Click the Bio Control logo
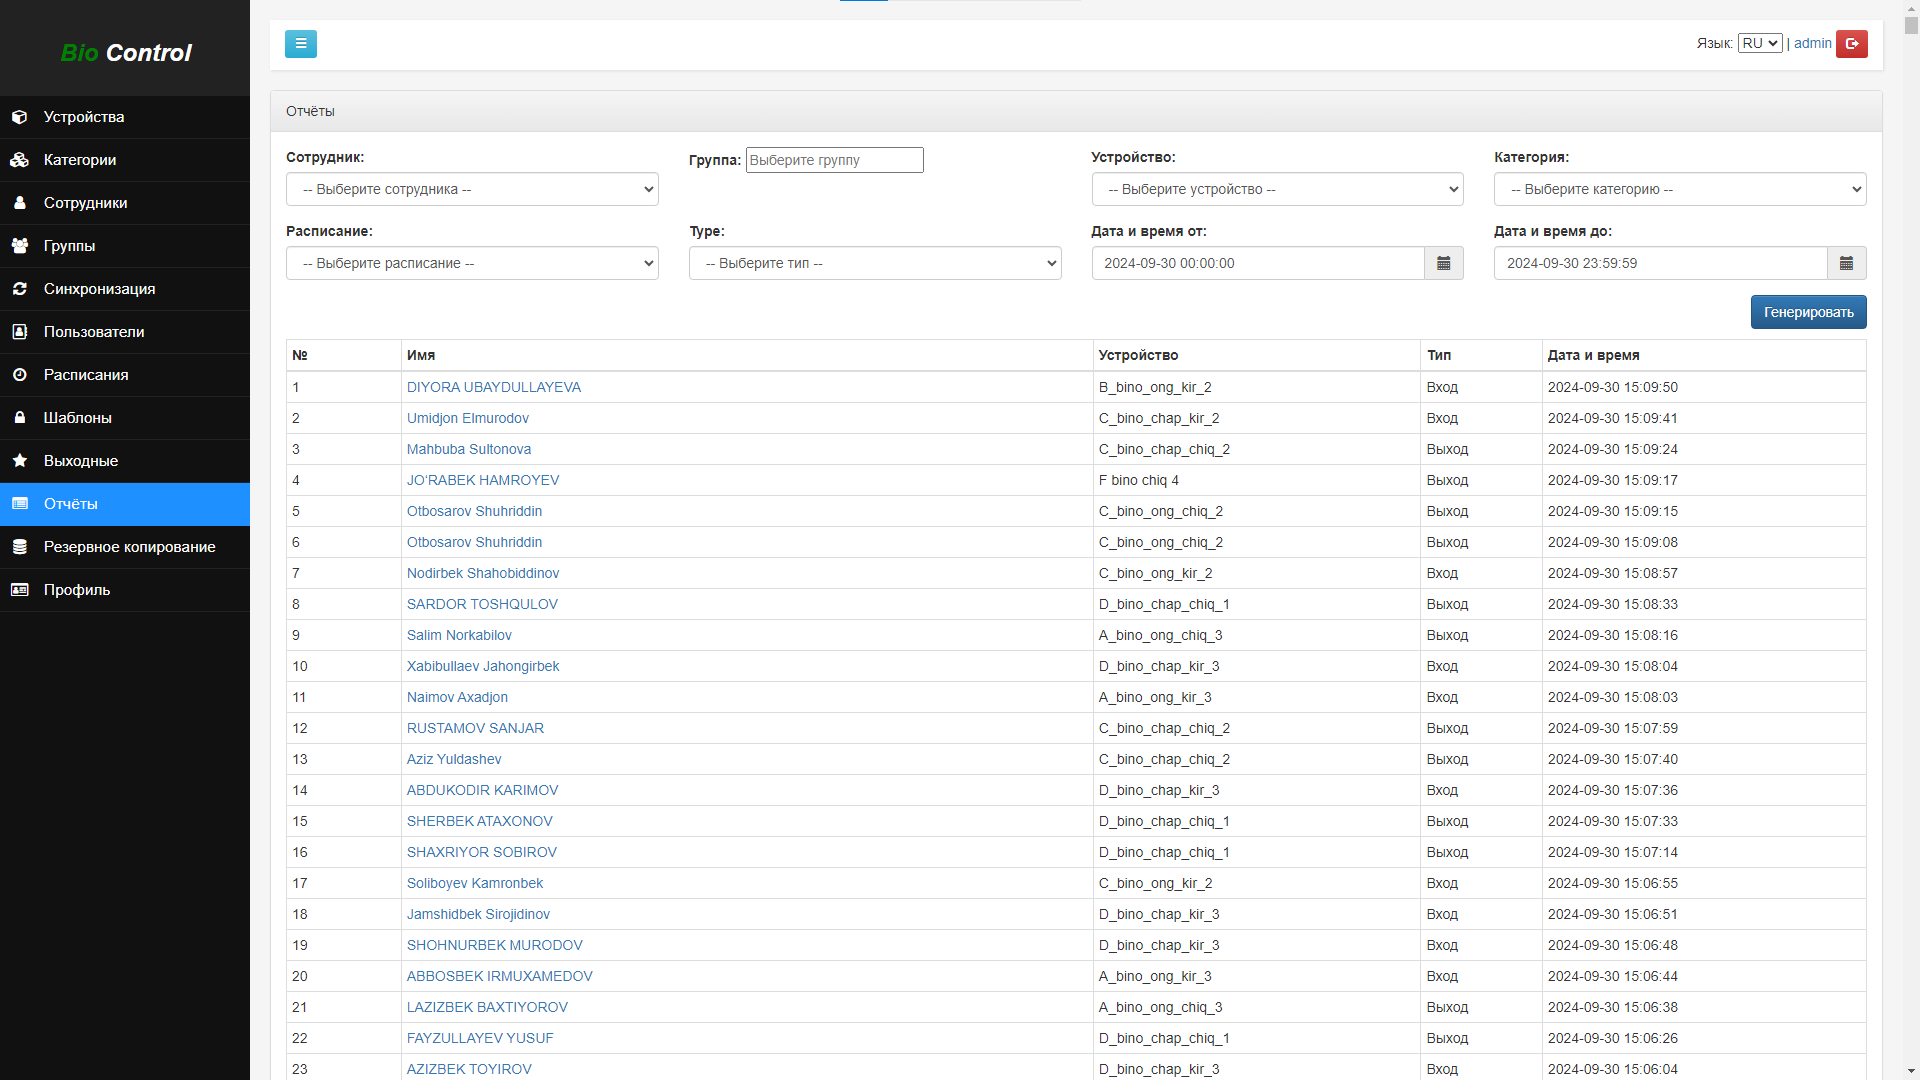This screenshot has width=1920, height=1080. (x=126, y=52)
